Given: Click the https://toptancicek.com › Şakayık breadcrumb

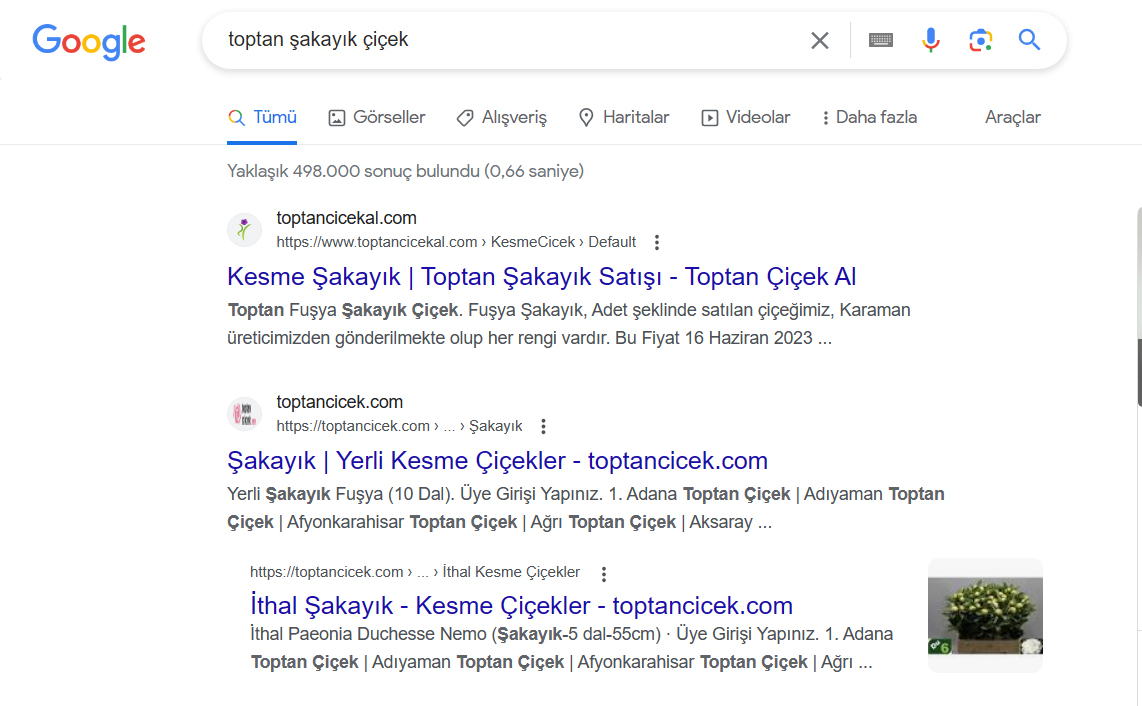Looking at the screenshot, I should pos(399,426).
